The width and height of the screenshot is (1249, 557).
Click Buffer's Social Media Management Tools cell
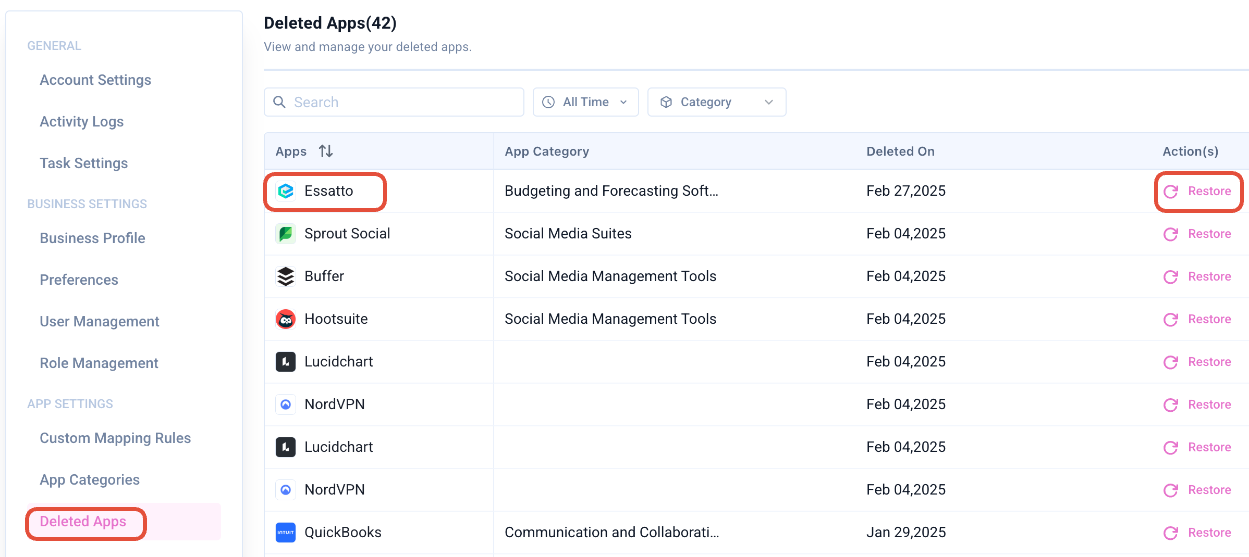point(611,276)
